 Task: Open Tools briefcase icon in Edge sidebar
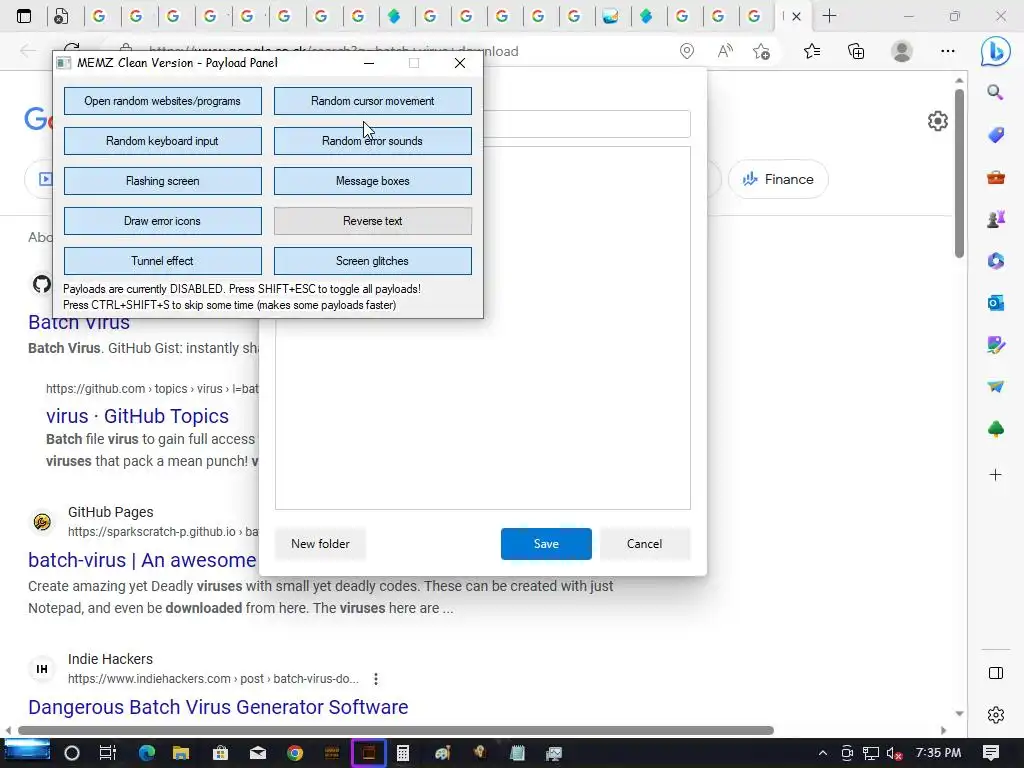pyautogui.click(x=995, y=177)
